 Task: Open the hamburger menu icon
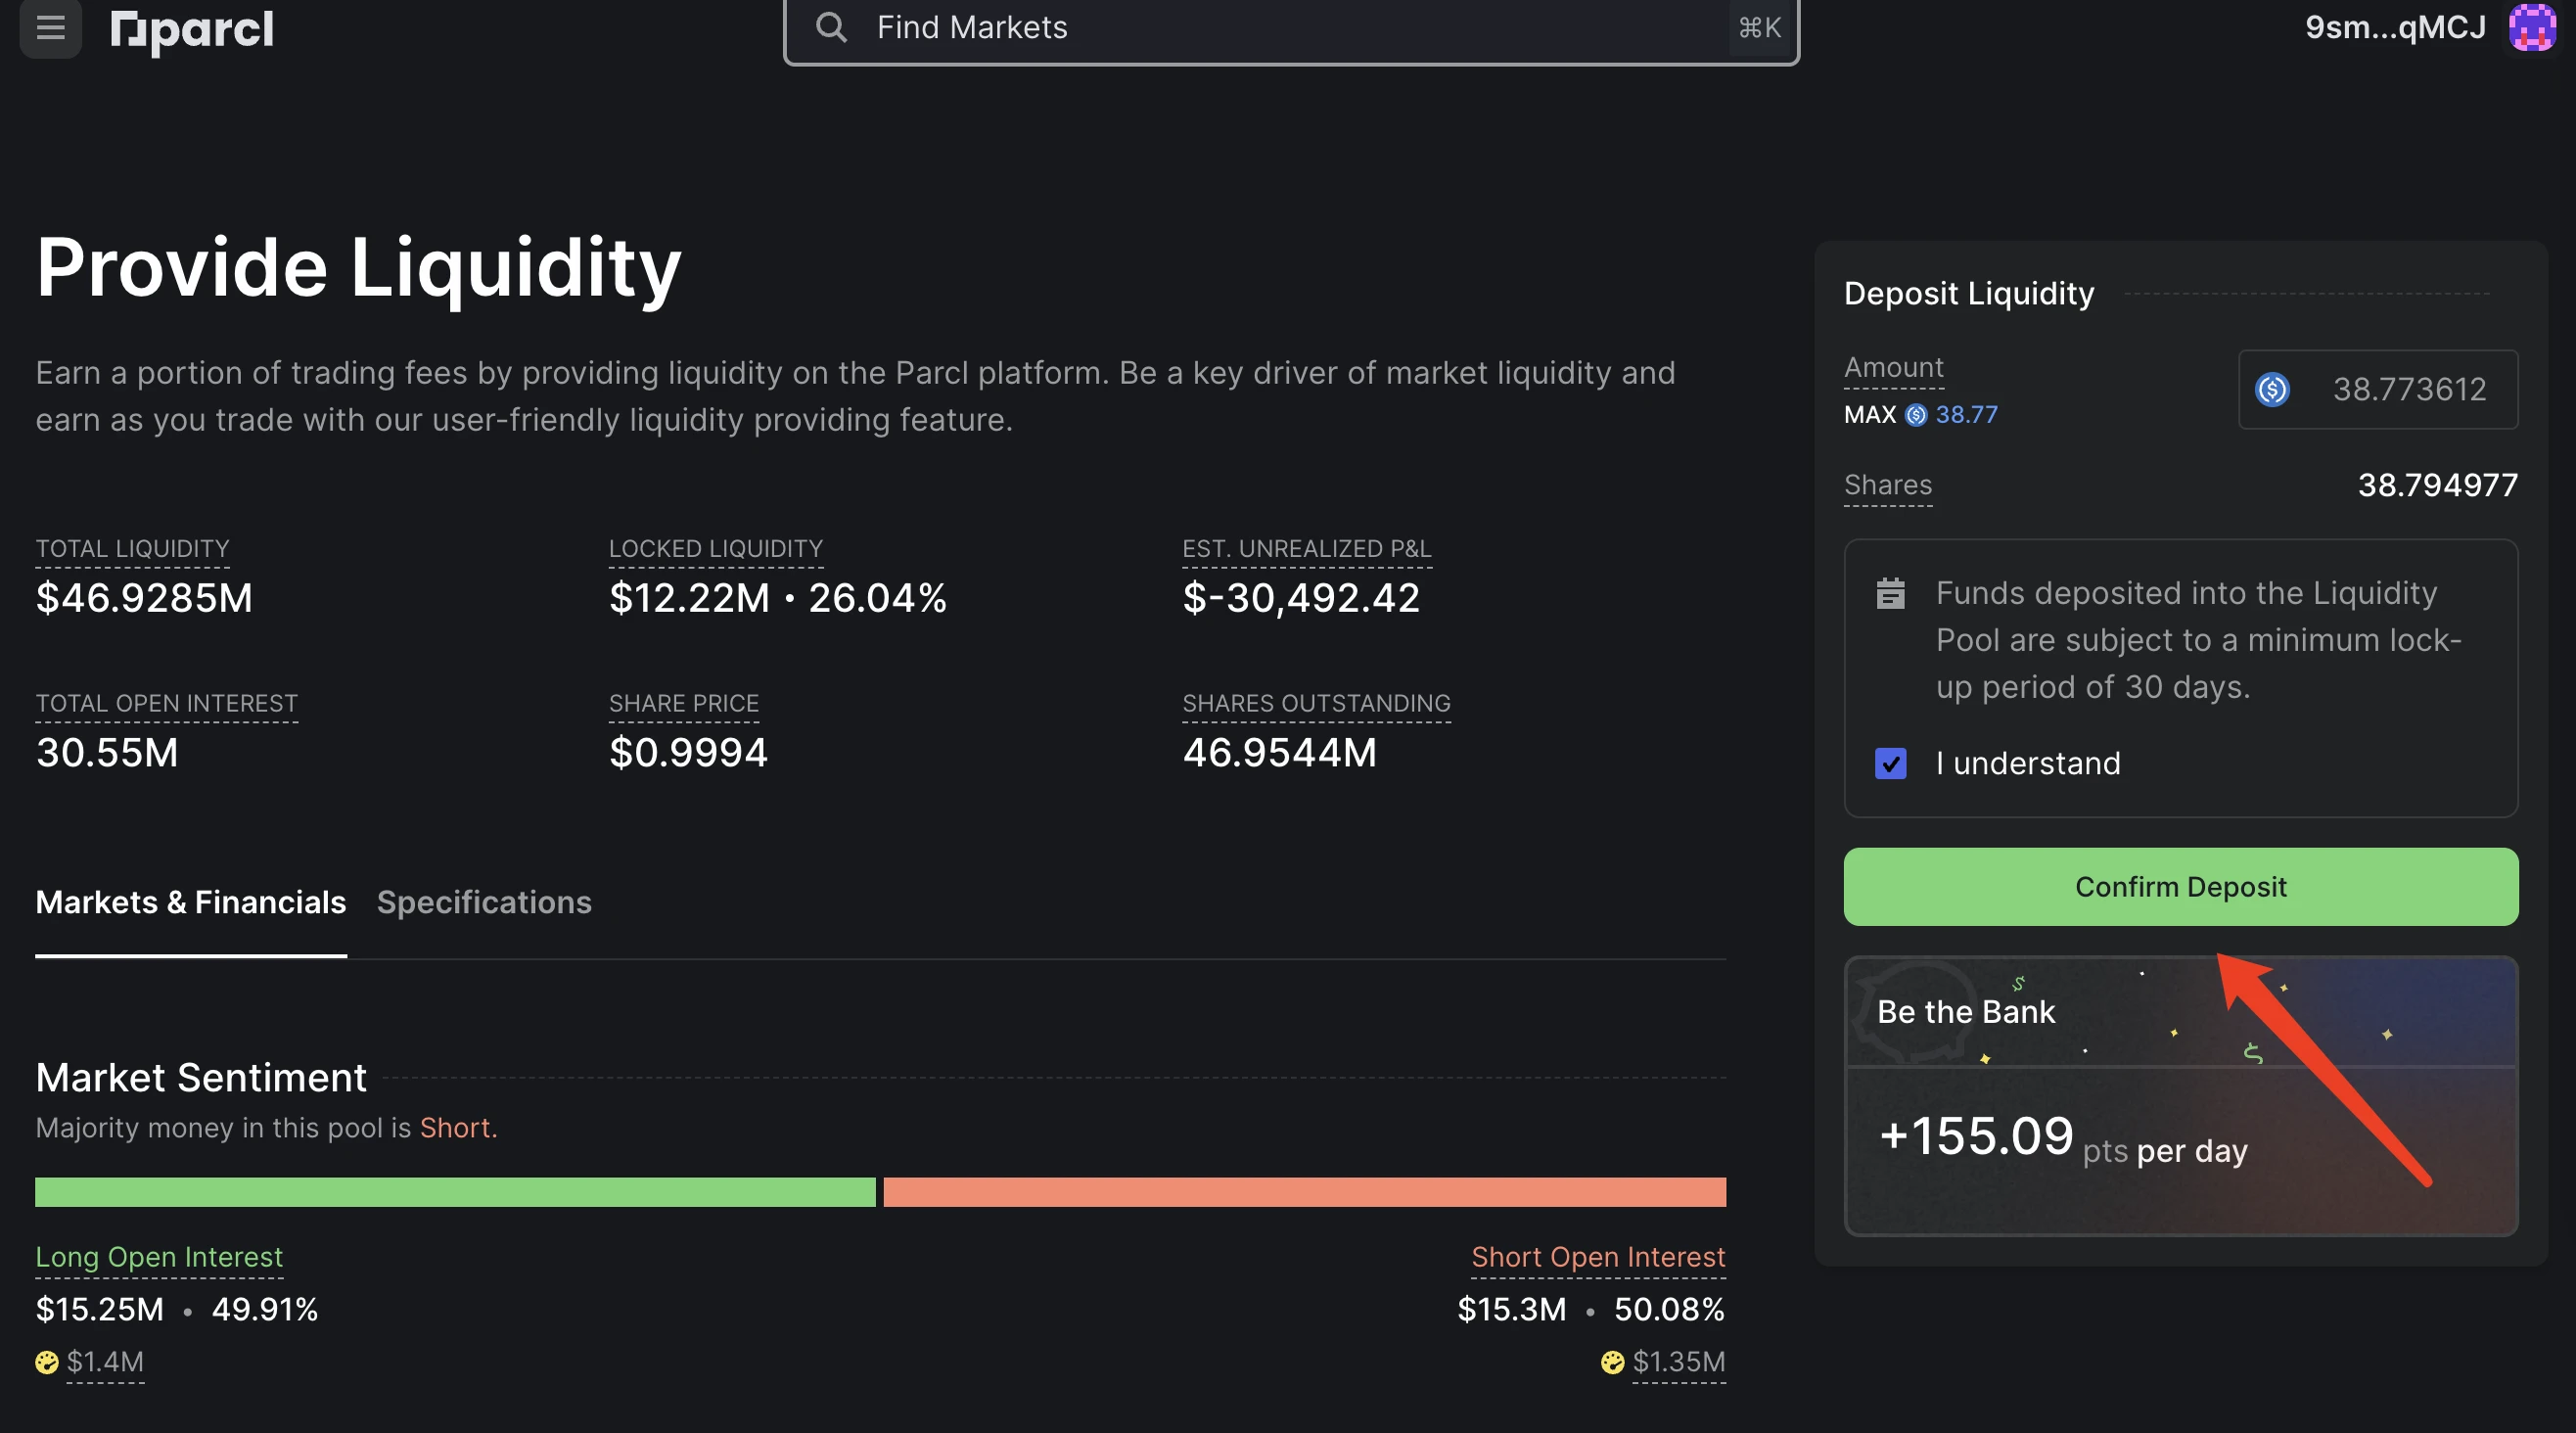coord(50,28)
